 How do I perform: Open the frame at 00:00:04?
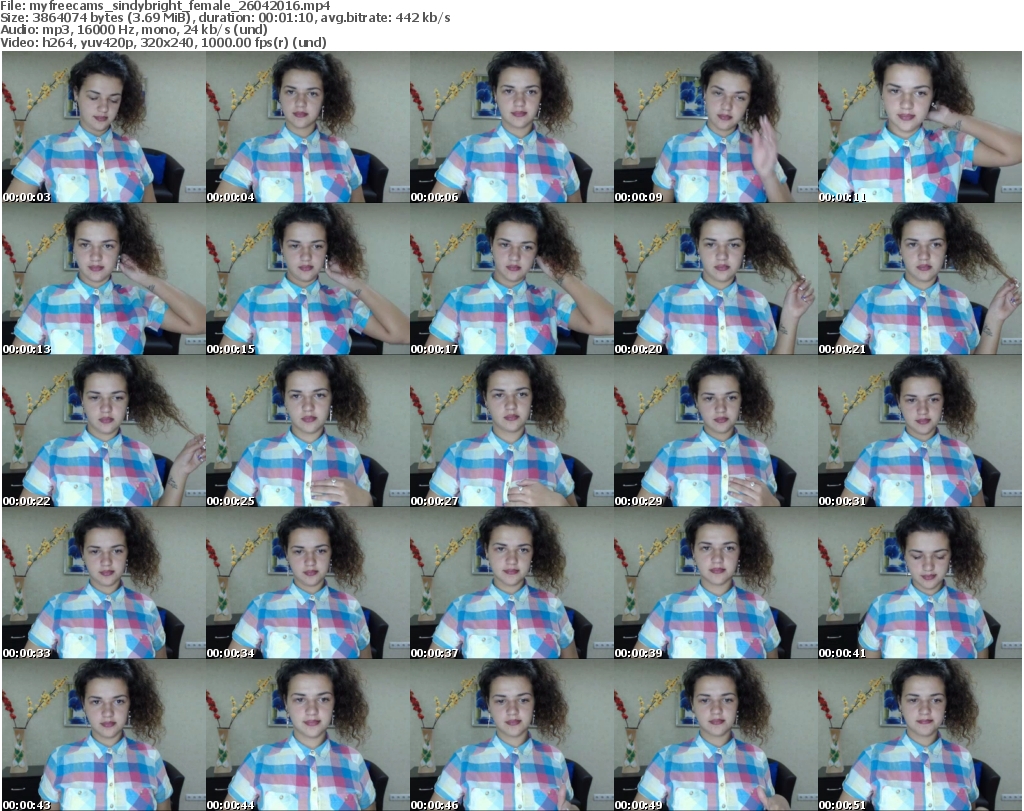(308, 127)
